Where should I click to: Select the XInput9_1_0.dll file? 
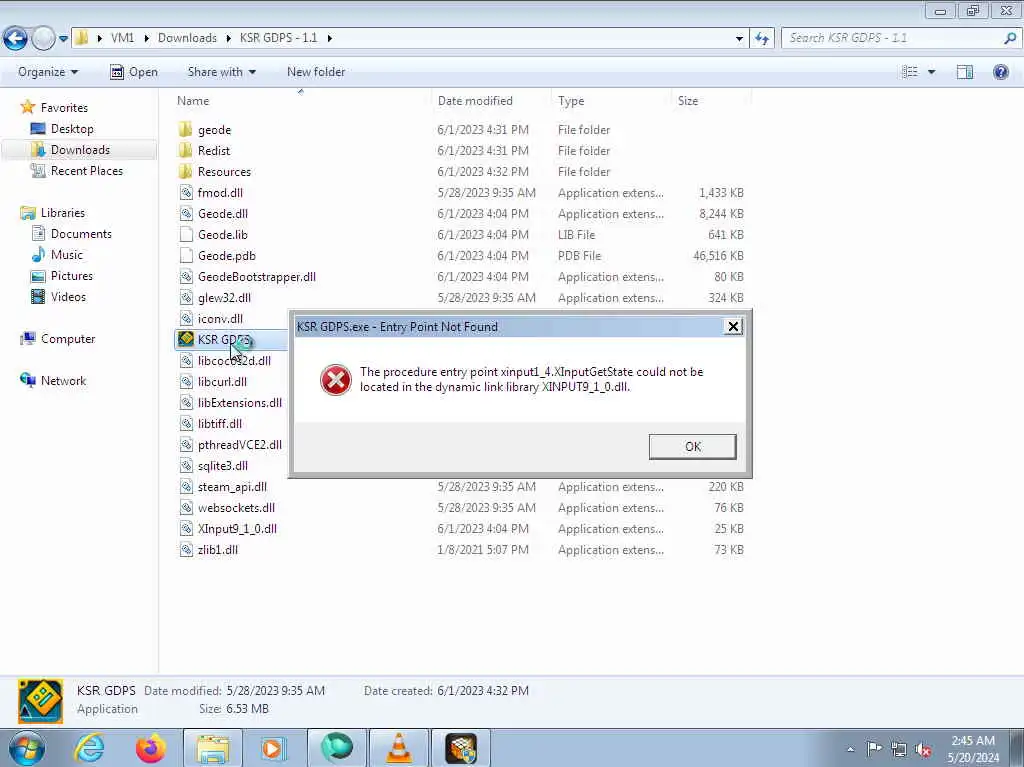pyautogui.click(x=237, y=529)
